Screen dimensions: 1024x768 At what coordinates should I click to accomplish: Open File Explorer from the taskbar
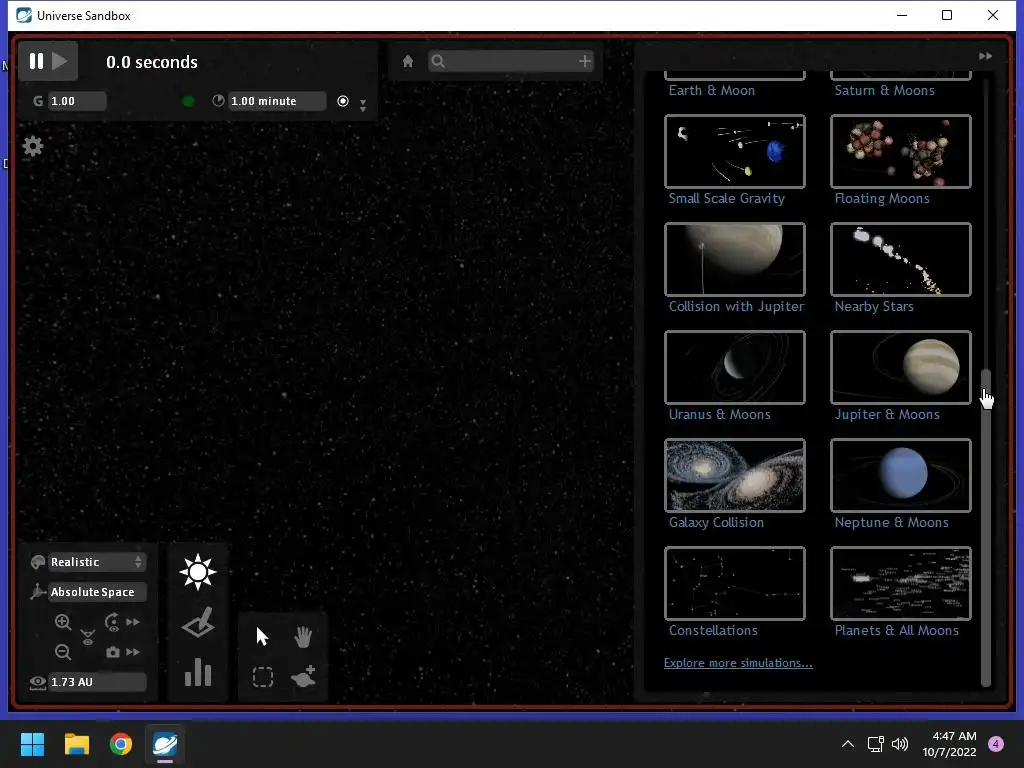coord(76,744)
